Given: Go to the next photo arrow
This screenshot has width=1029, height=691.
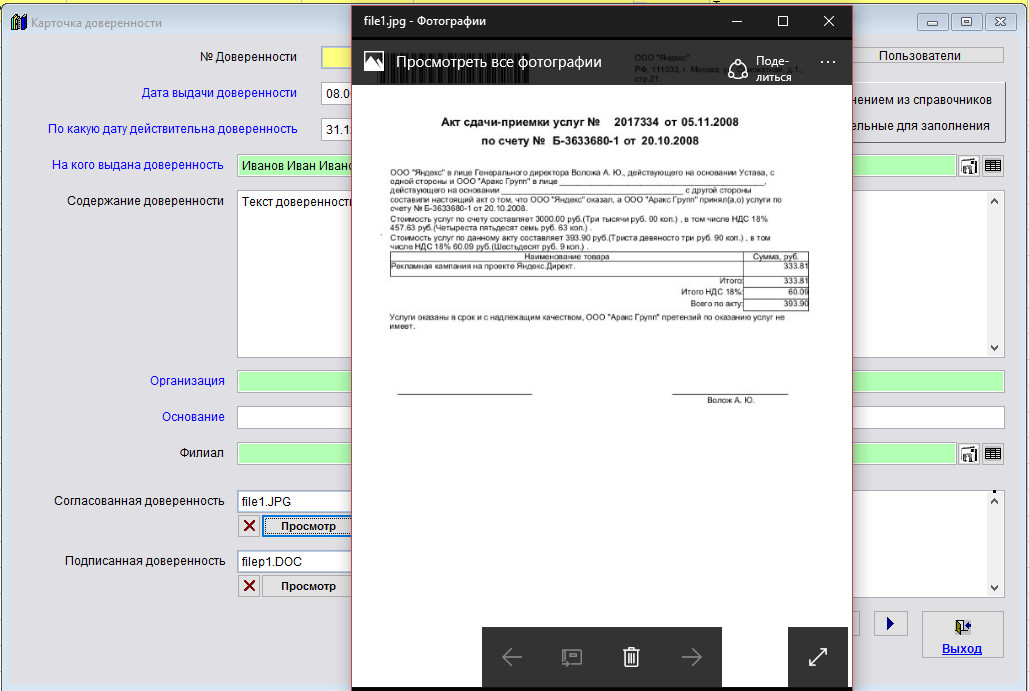Looking at the screenshot, I should pyautogui.click(x=691, y=657).
